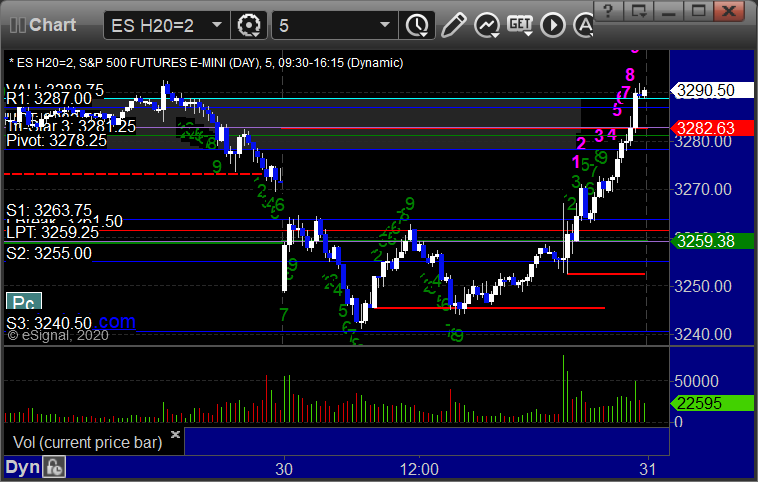Click the magenta count number 8
758x482 pixels.
tap(629, 75)
